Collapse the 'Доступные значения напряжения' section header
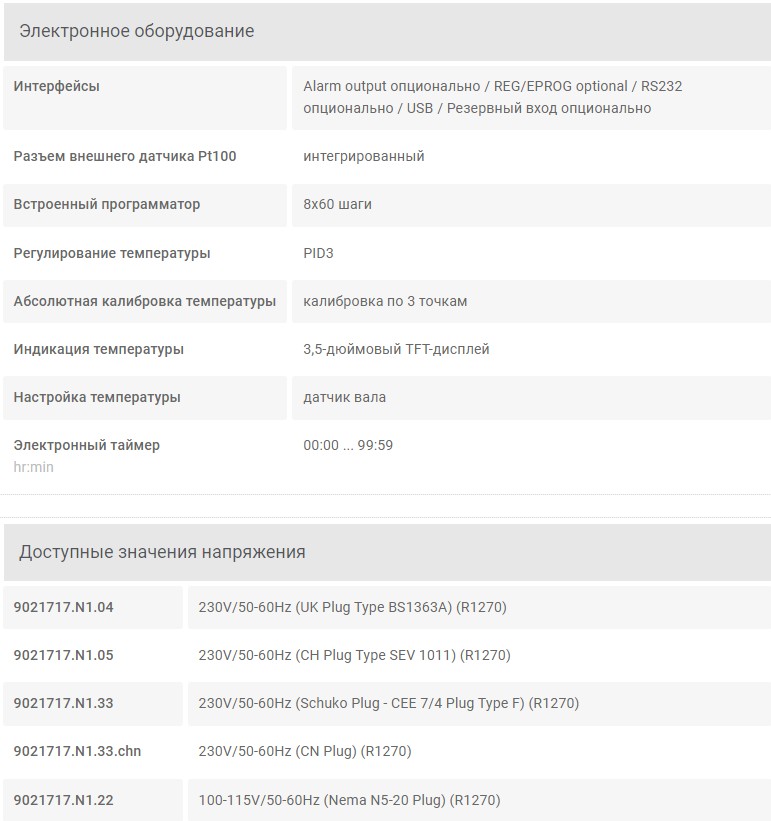This screenshot has height=821, width=771. [x=387, y=552]
